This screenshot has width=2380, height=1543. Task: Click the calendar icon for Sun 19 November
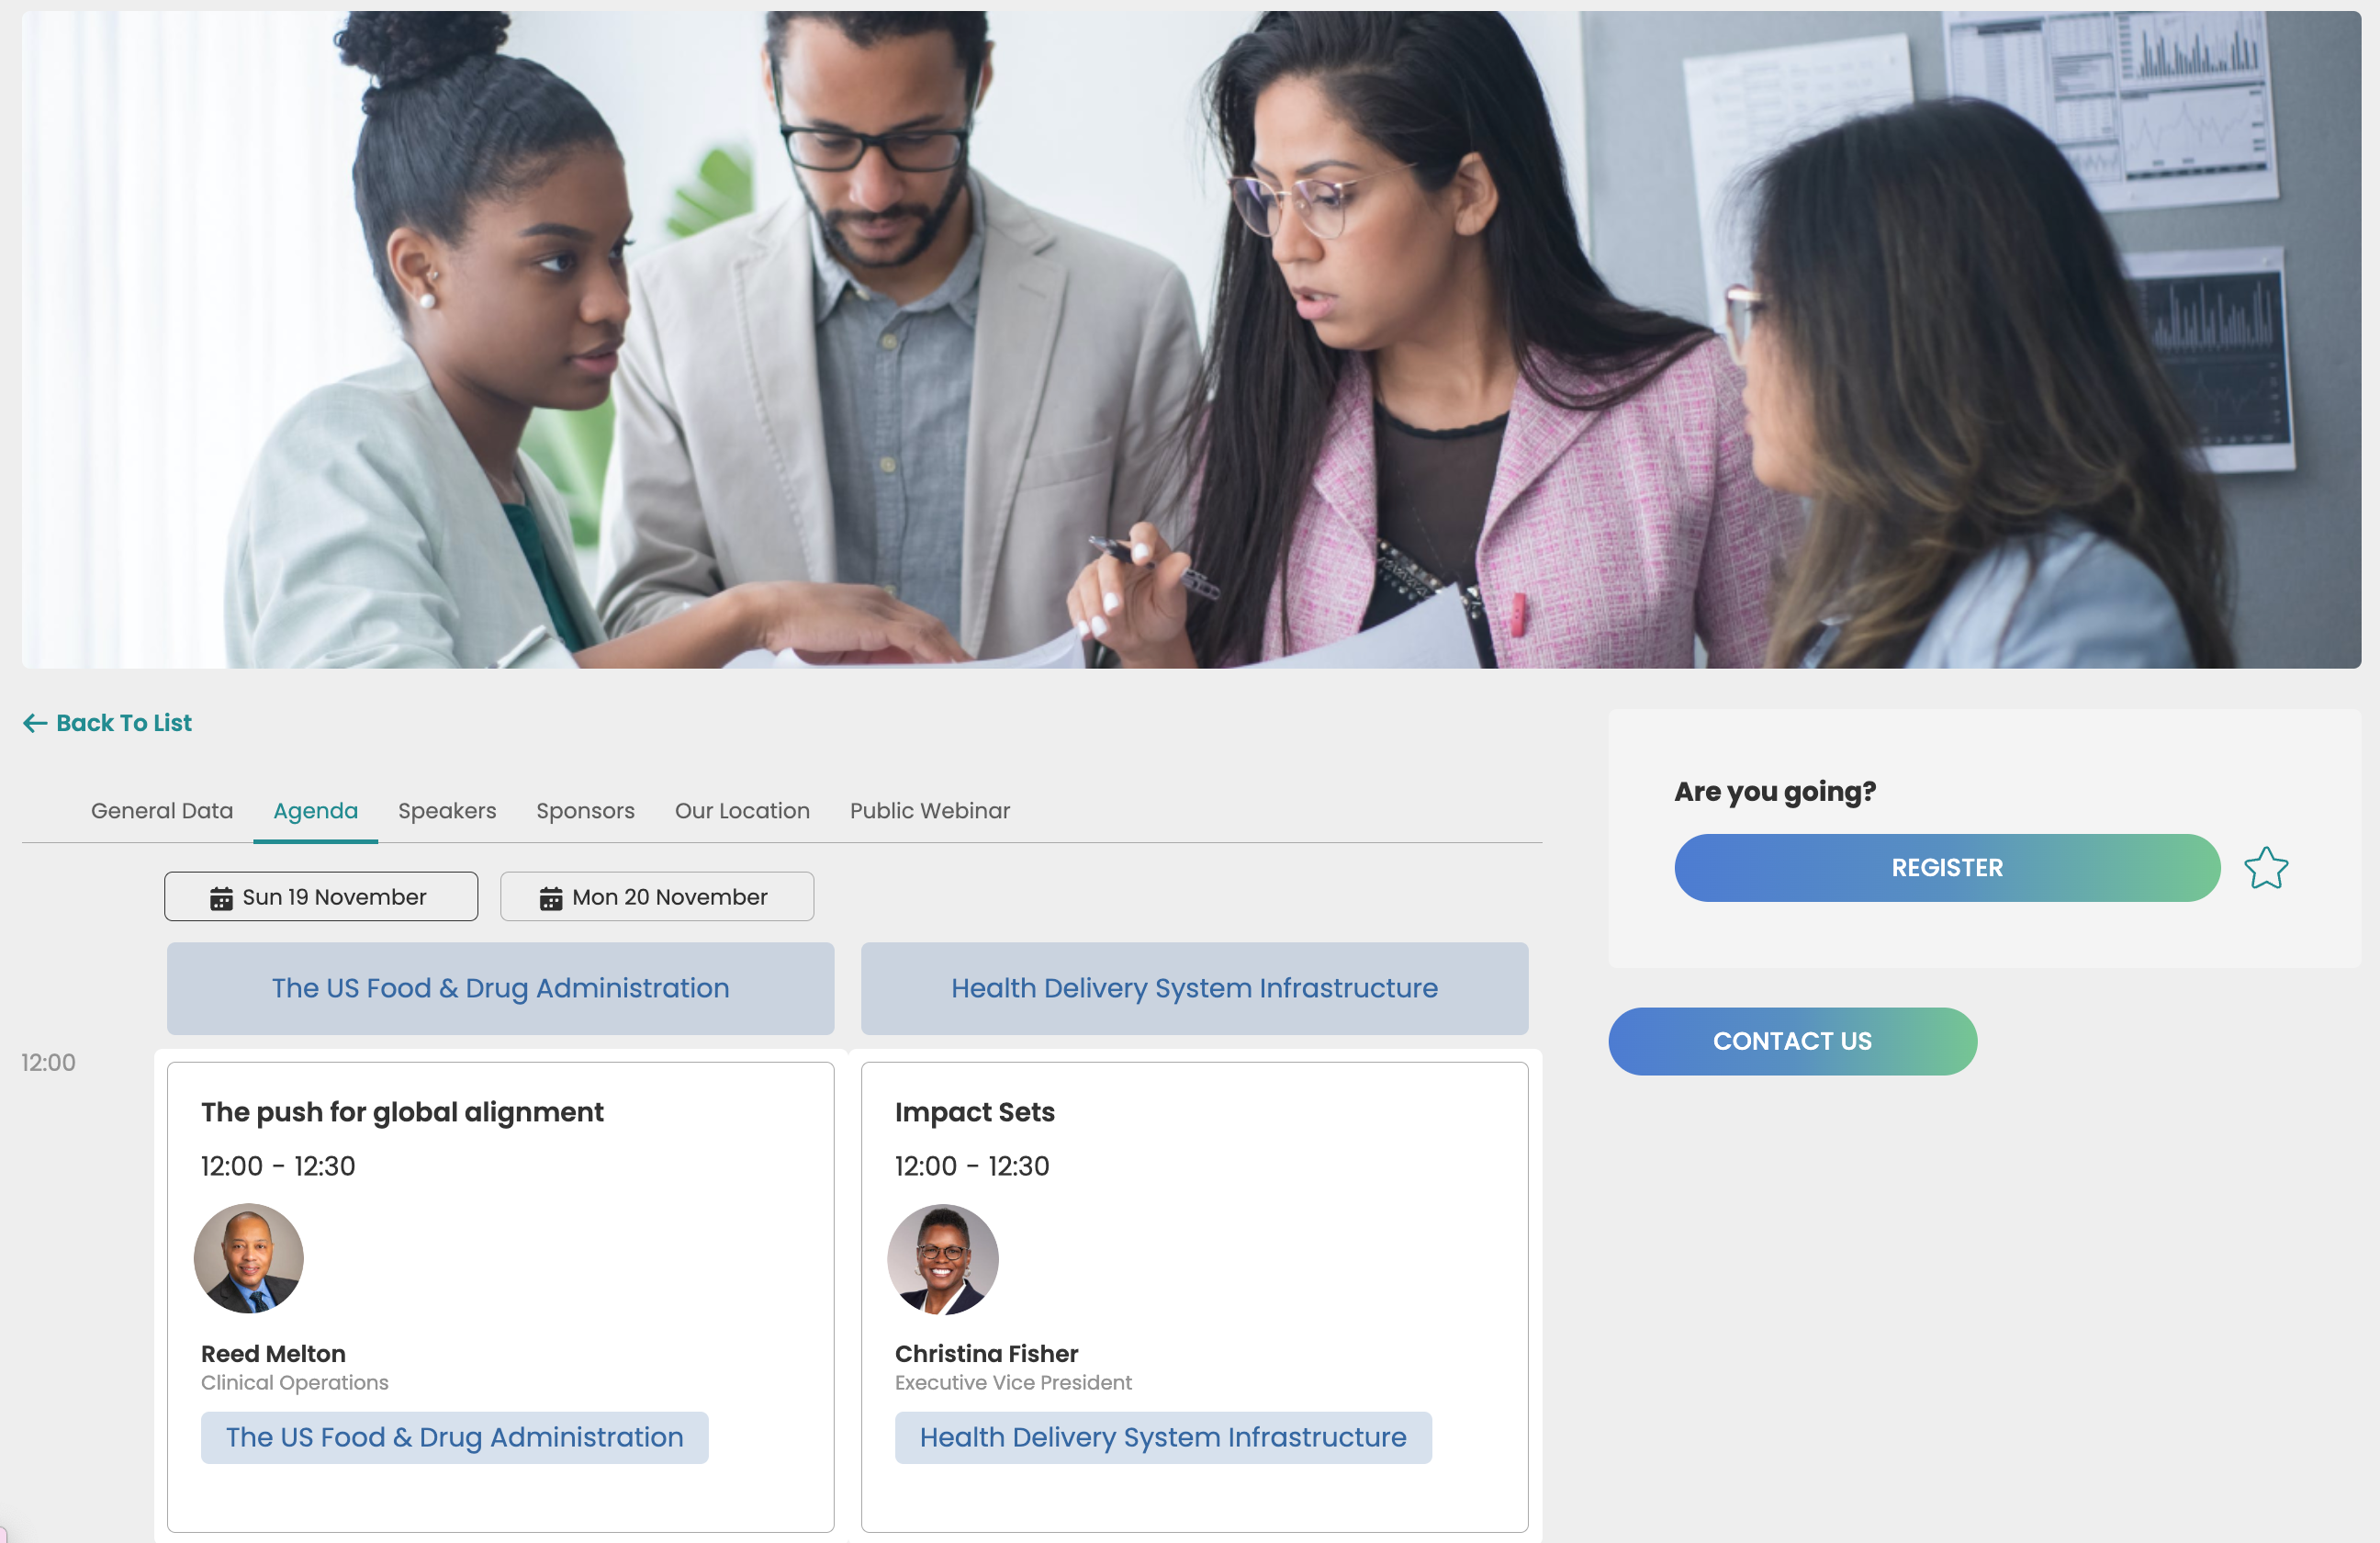(221, 898)
